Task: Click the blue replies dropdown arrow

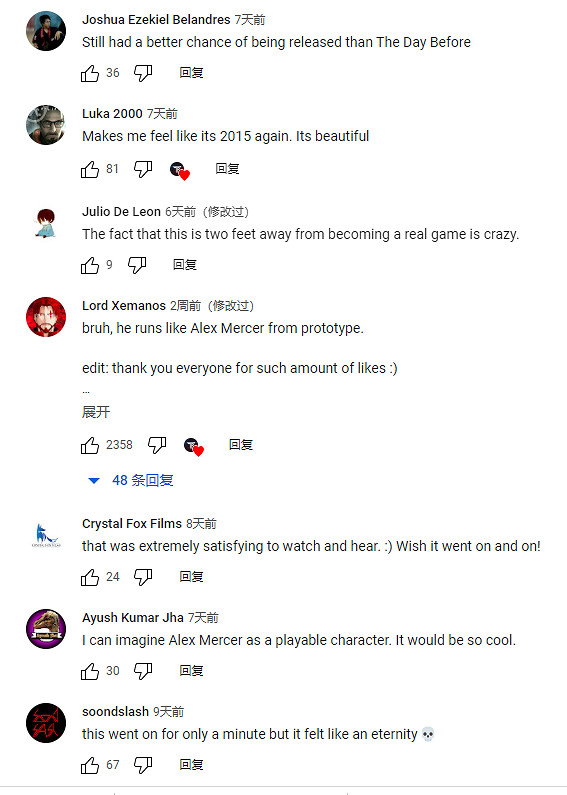Action: point(94,481)
